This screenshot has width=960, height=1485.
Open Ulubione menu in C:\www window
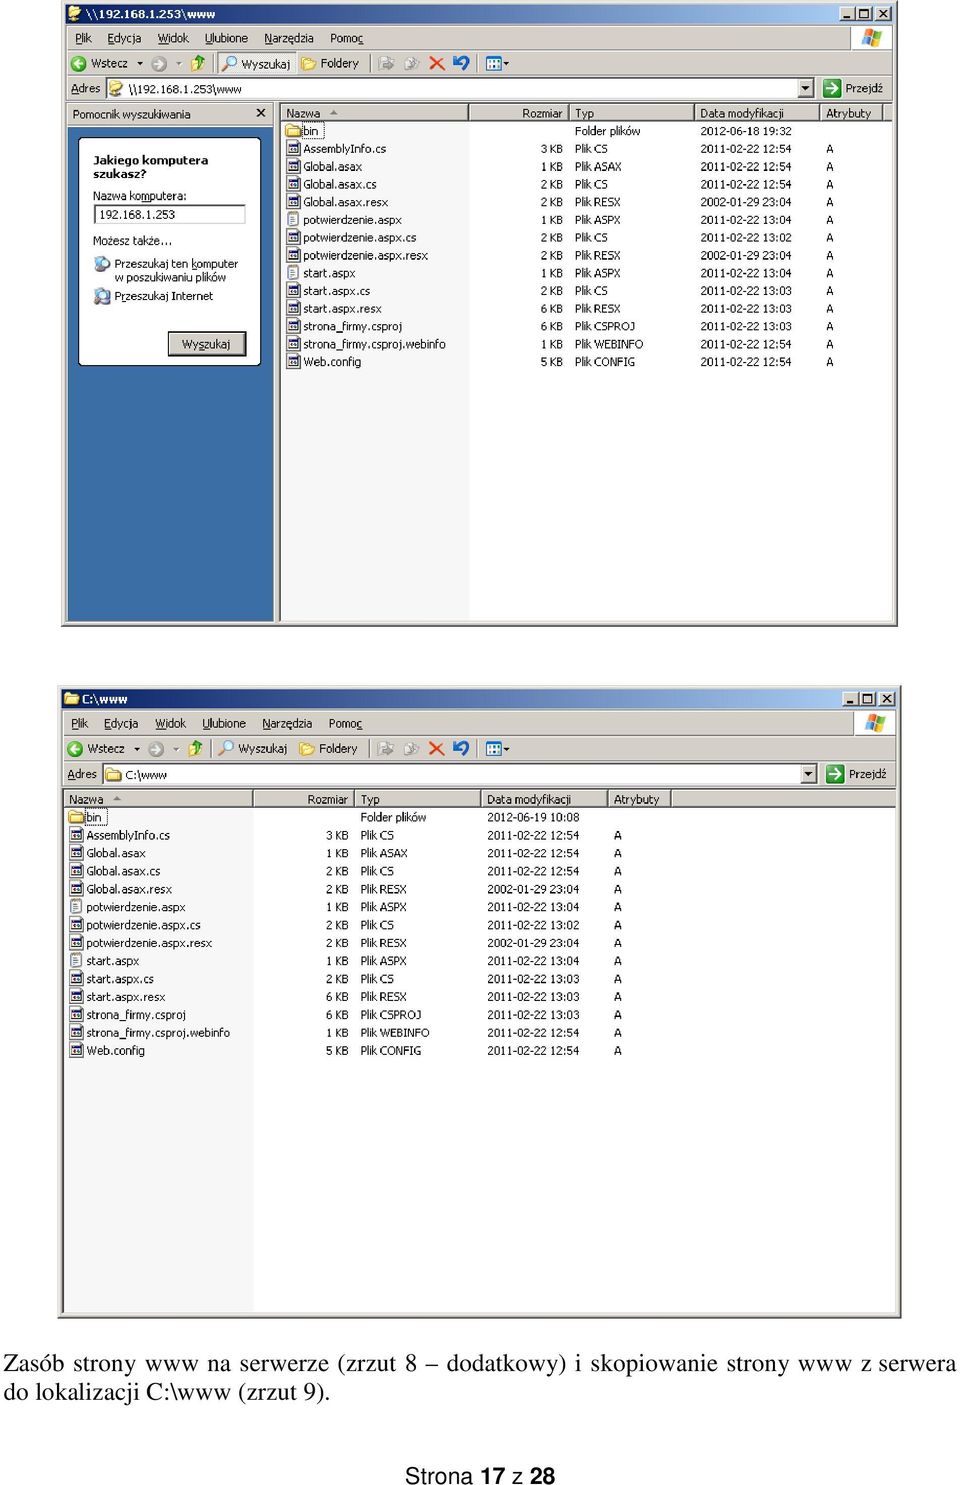pyautogui.click(x=224, y=723)
